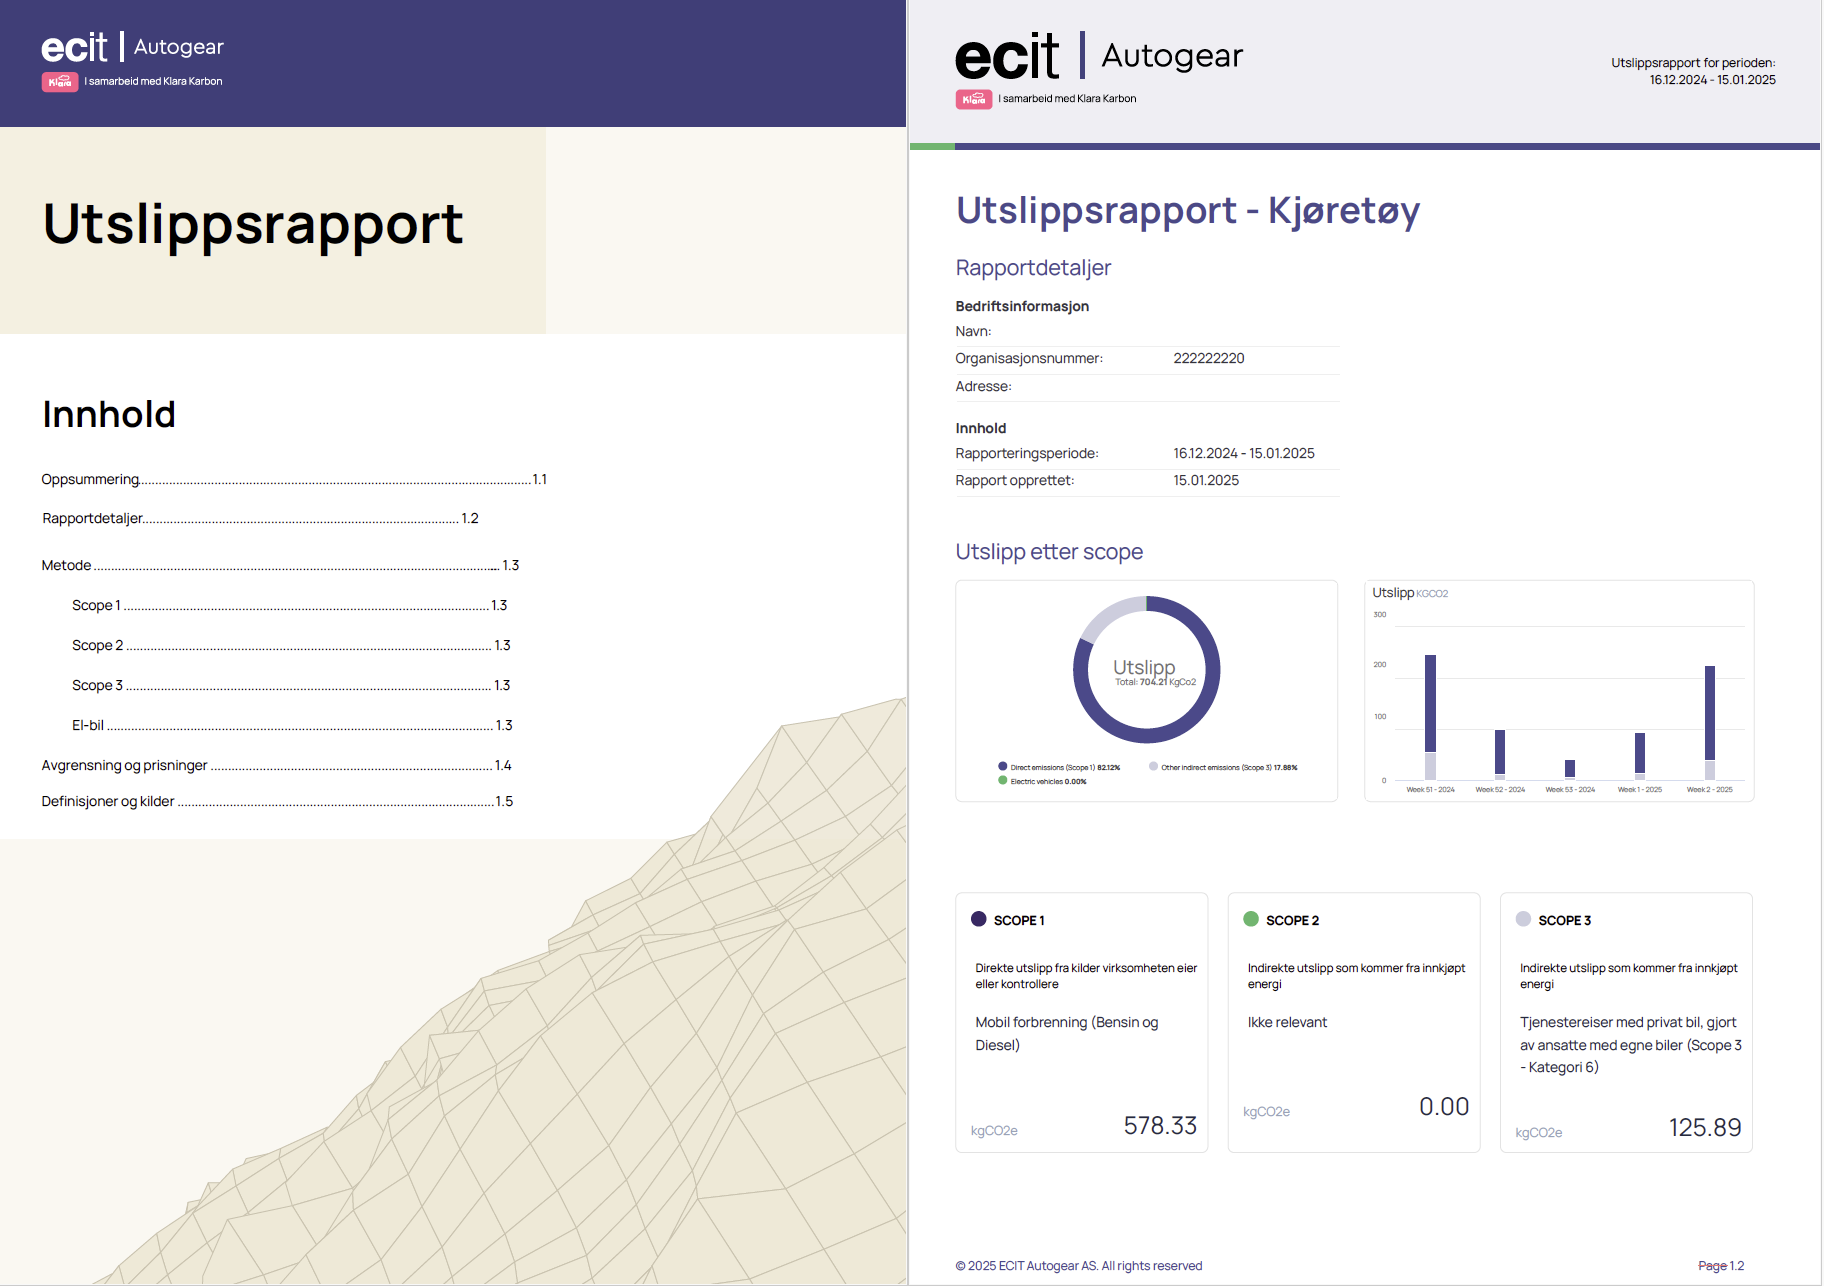The height and width of the screenshot is (1286, 1824).
Task: Click the black ecit logo on the right page
Action: [x=1006, y=57]
